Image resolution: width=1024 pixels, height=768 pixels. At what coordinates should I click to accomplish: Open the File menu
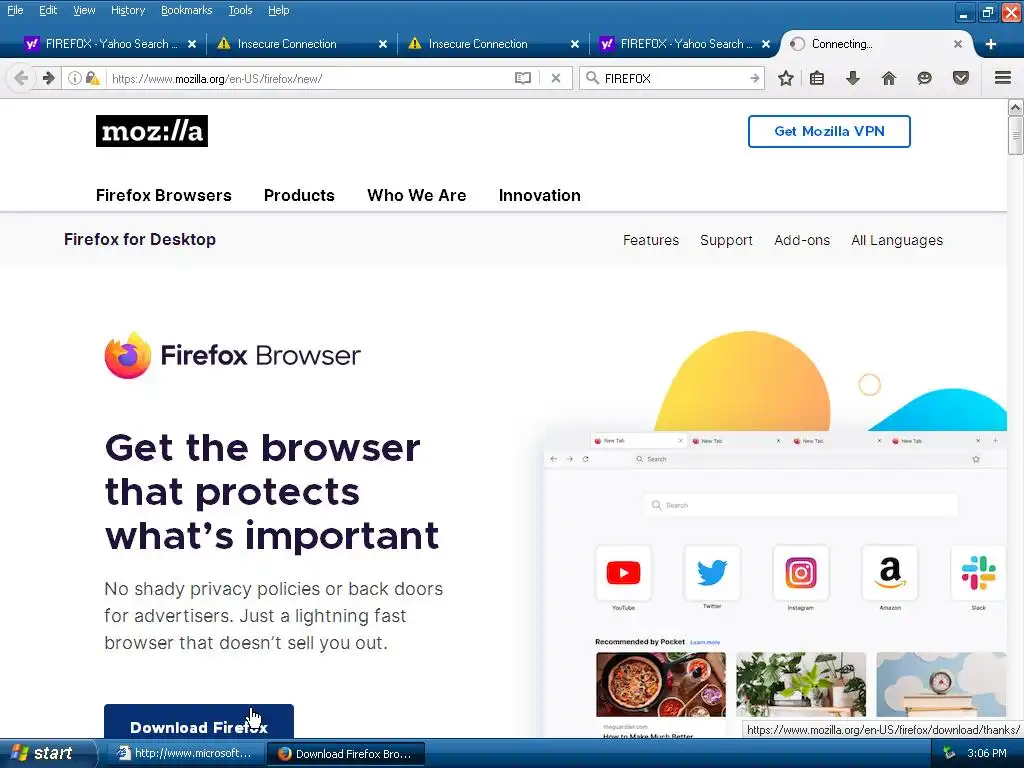click(15, 10)
